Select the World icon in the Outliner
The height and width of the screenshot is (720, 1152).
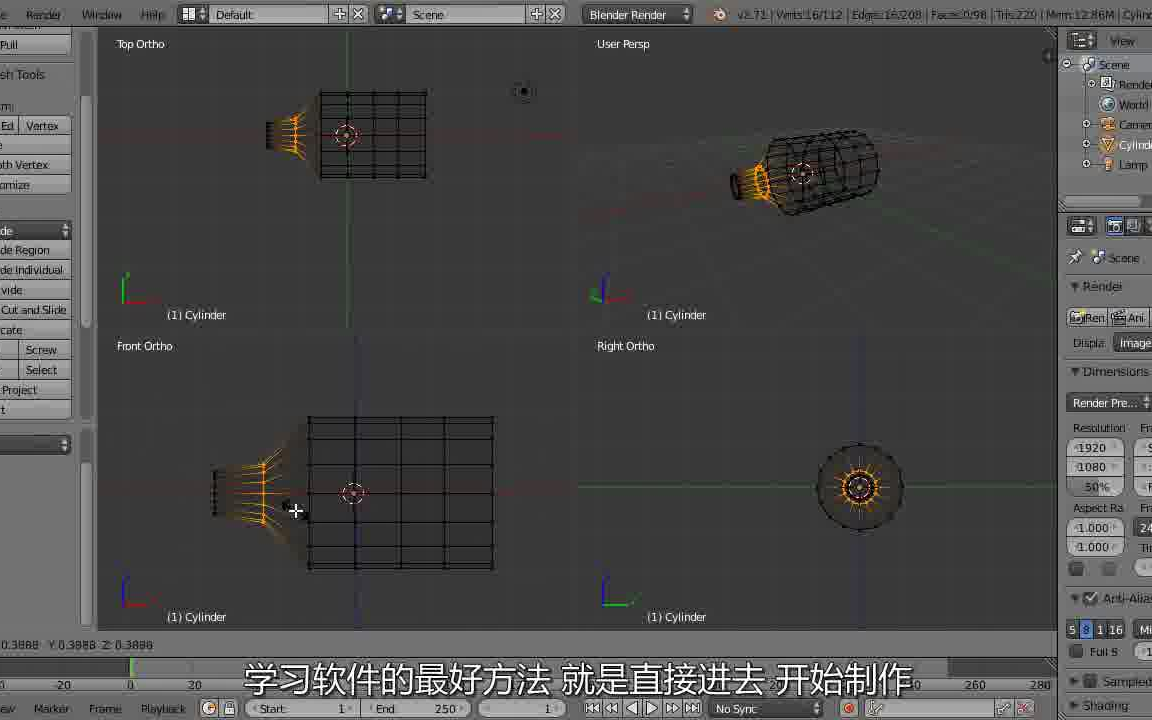[1107, 104]
